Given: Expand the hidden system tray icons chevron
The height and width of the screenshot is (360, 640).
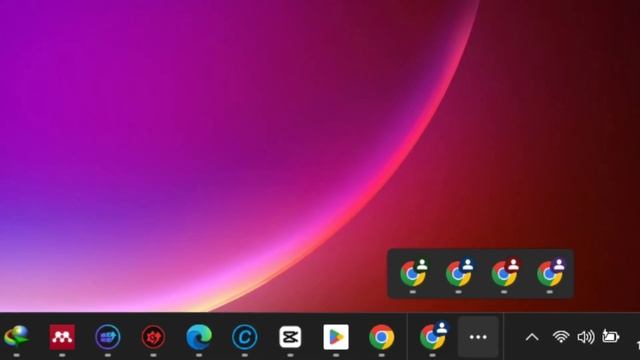Looking at the screenshot, I should click(x=532, y=337).
